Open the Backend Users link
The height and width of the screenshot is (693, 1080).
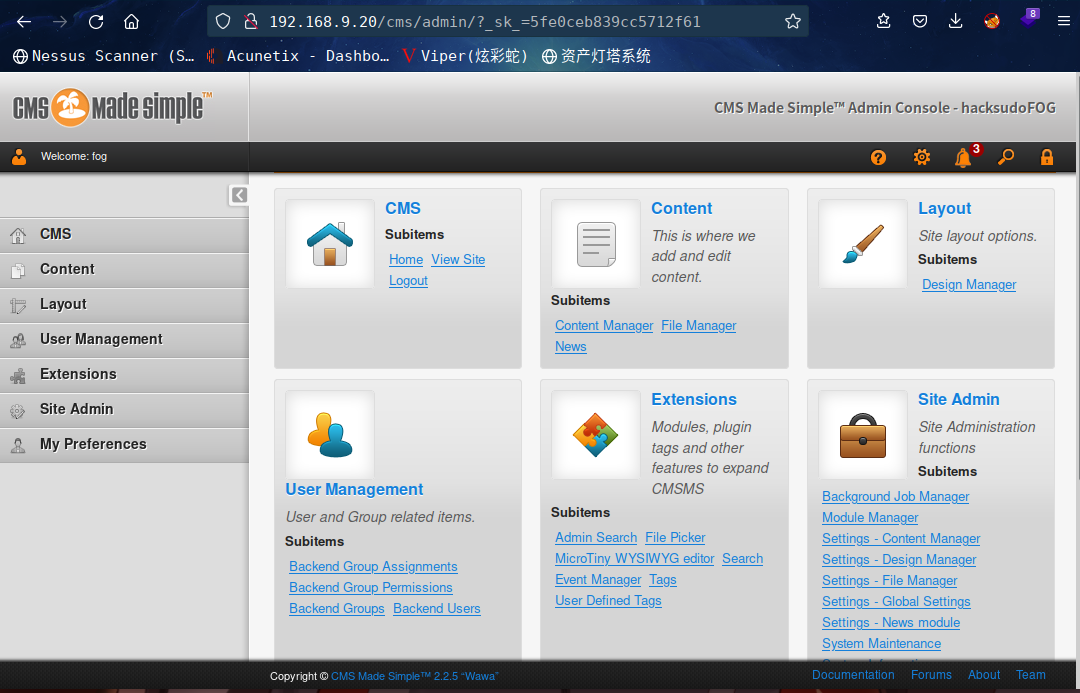tap(437, 609)
